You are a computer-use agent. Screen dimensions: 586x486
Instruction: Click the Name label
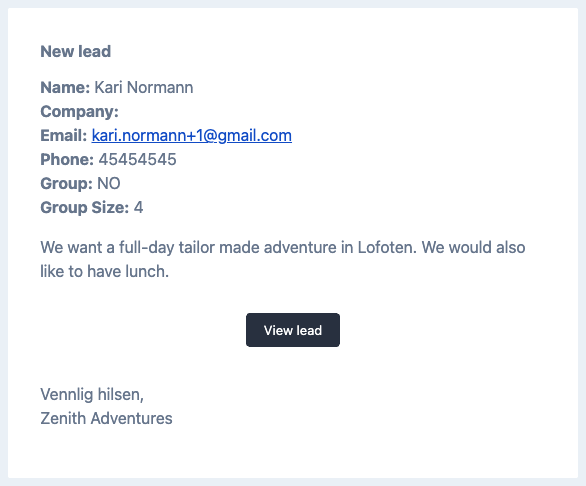click(65, 87)
